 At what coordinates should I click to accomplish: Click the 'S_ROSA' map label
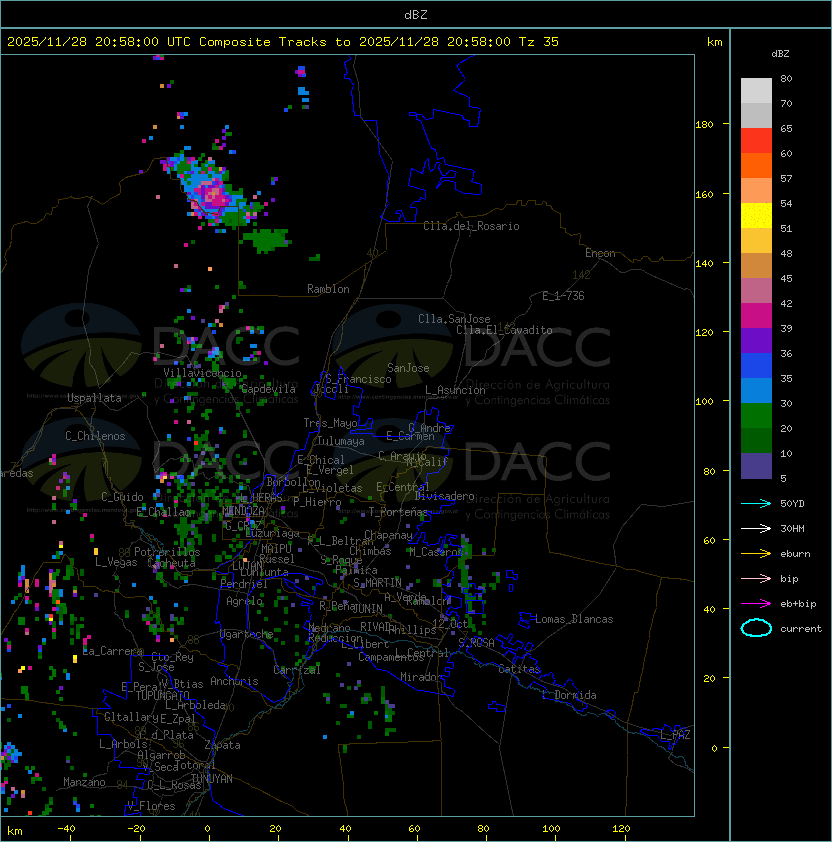pyautogui.click(x=476, y=643)
